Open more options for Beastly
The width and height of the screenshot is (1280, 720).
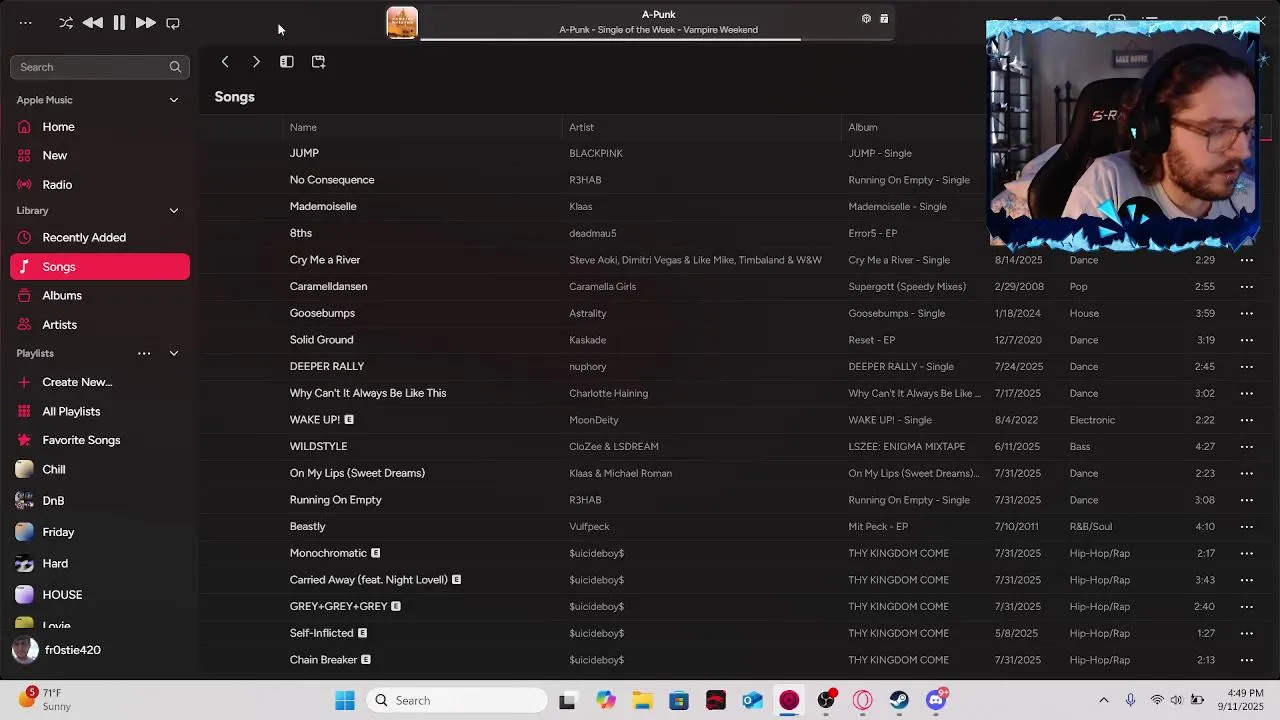[x=1246, y=527]
